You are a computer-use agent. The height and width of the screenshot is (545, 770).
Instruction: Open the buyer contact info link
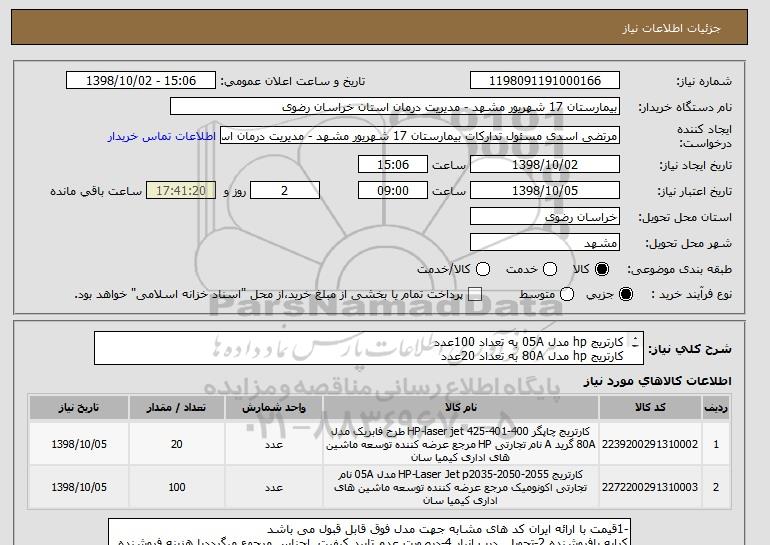pos(162,136)
